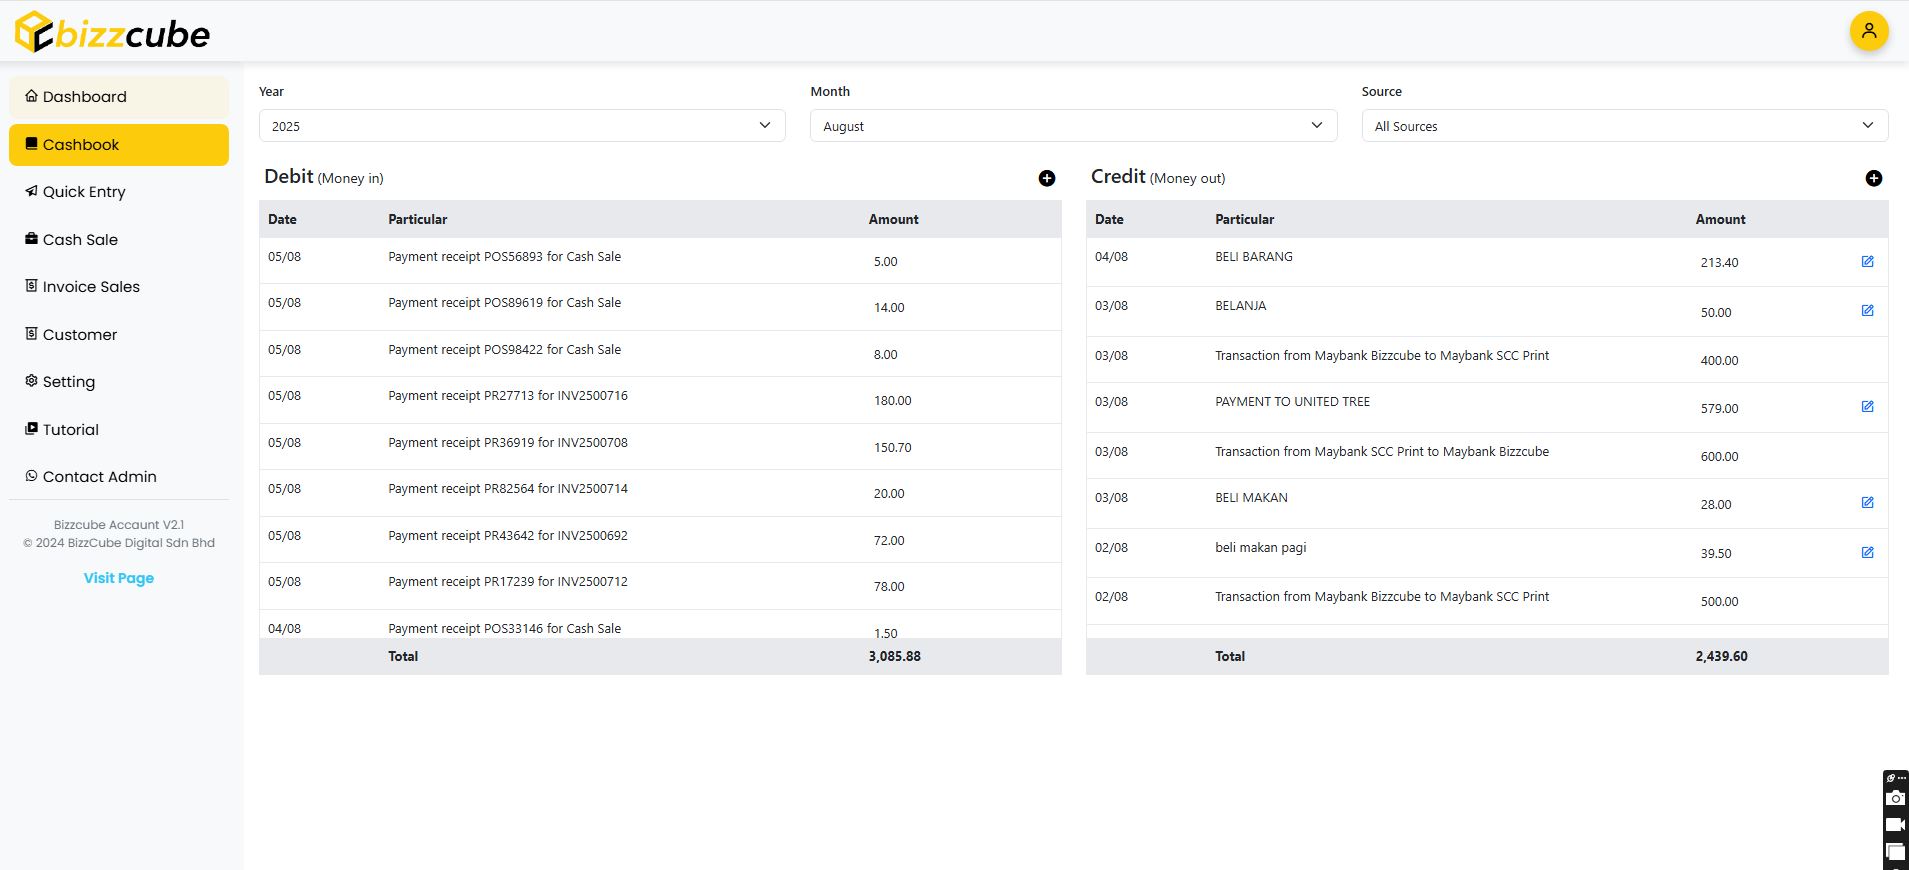Click the Visit Page link

tap(118, 578)
